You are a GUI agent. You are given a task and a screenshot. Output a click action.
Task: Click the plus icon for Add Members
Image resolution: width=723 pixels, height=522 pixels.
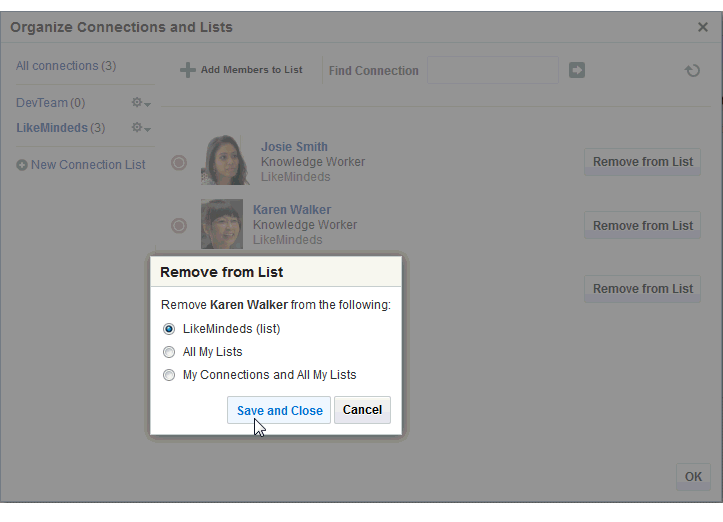[x=187, y=70]
